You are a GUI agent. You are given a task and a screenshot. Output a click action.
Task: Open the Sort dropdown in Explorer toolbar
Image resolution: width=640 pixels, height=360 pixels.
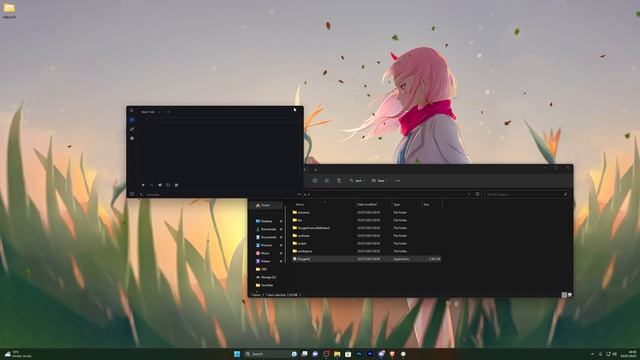358,180
